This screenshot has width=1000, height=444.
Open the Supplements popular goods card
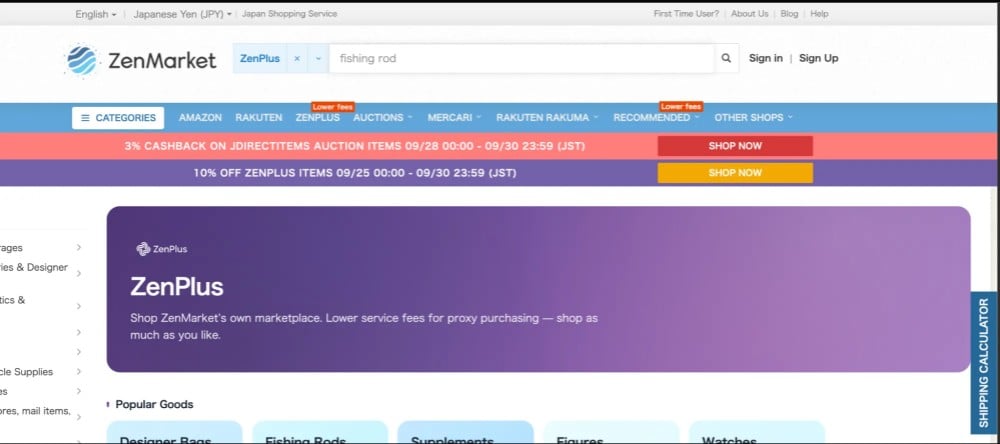(466, 434)
